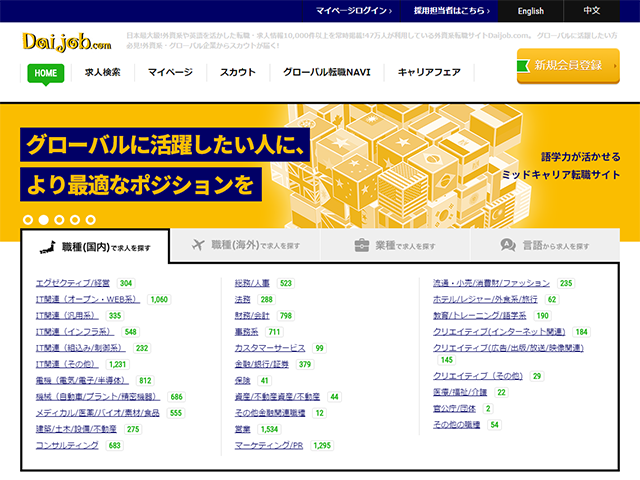The width and height of the screenshot is (640, 480).
Task: Open 営業 category link
Action: (242, 429)
